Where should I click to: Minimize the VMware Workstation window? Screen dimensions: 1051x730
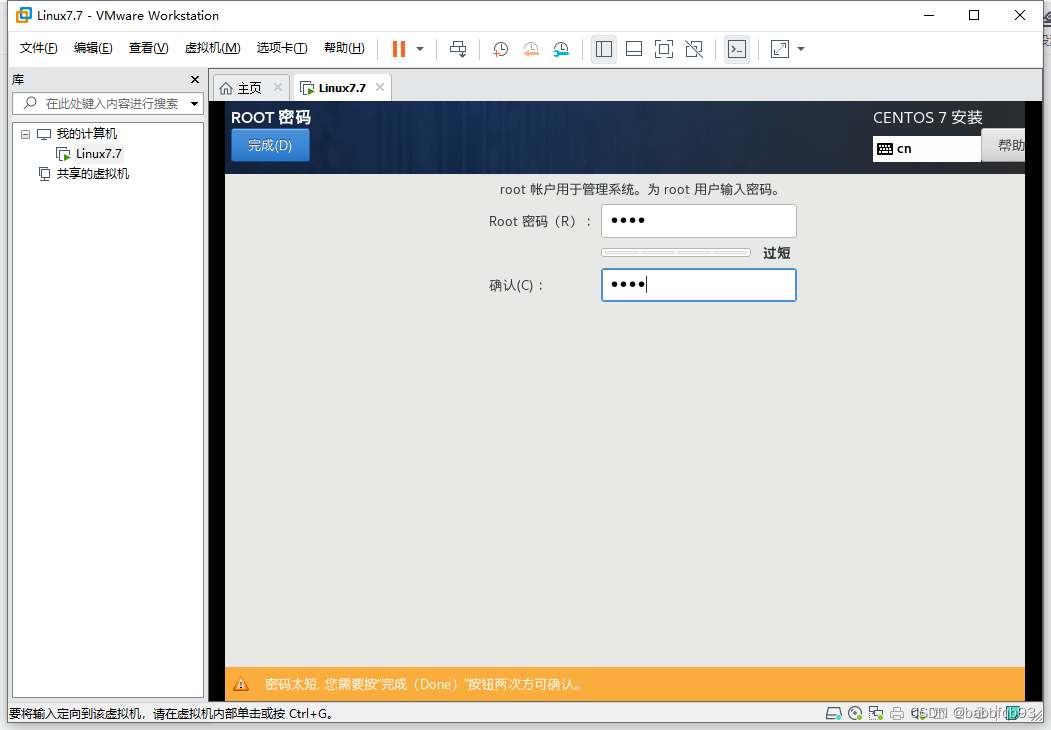click(929, 15)
